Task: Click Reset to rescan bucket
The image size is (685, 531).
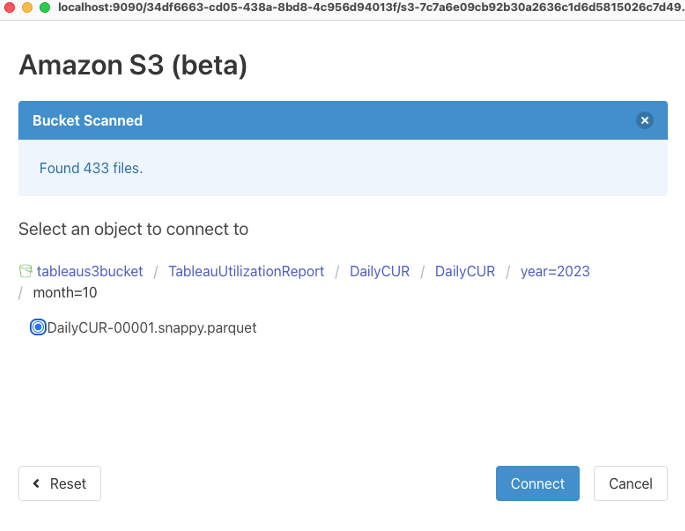Action: 59,484
